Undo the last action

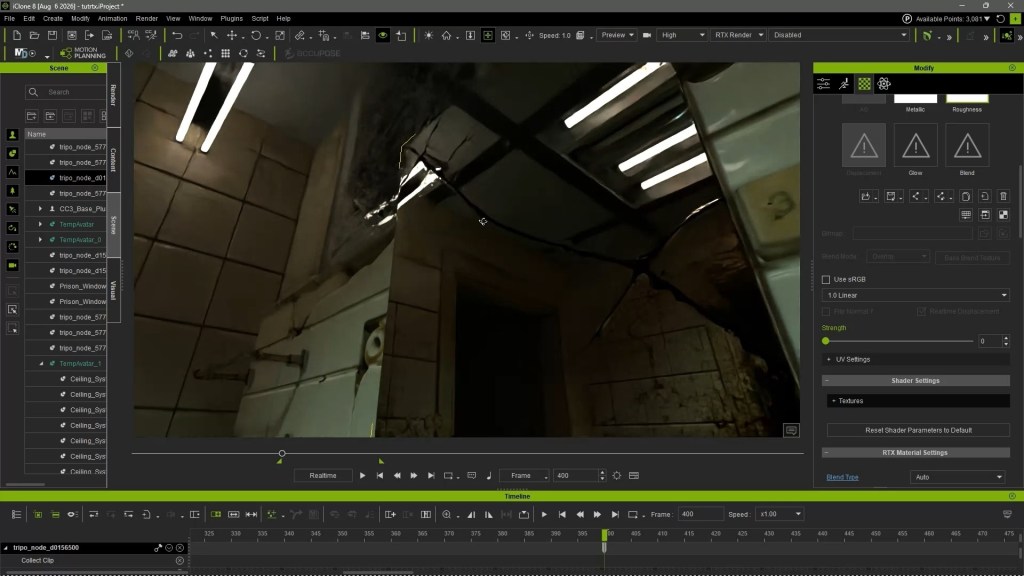click(x=177, y=35)
